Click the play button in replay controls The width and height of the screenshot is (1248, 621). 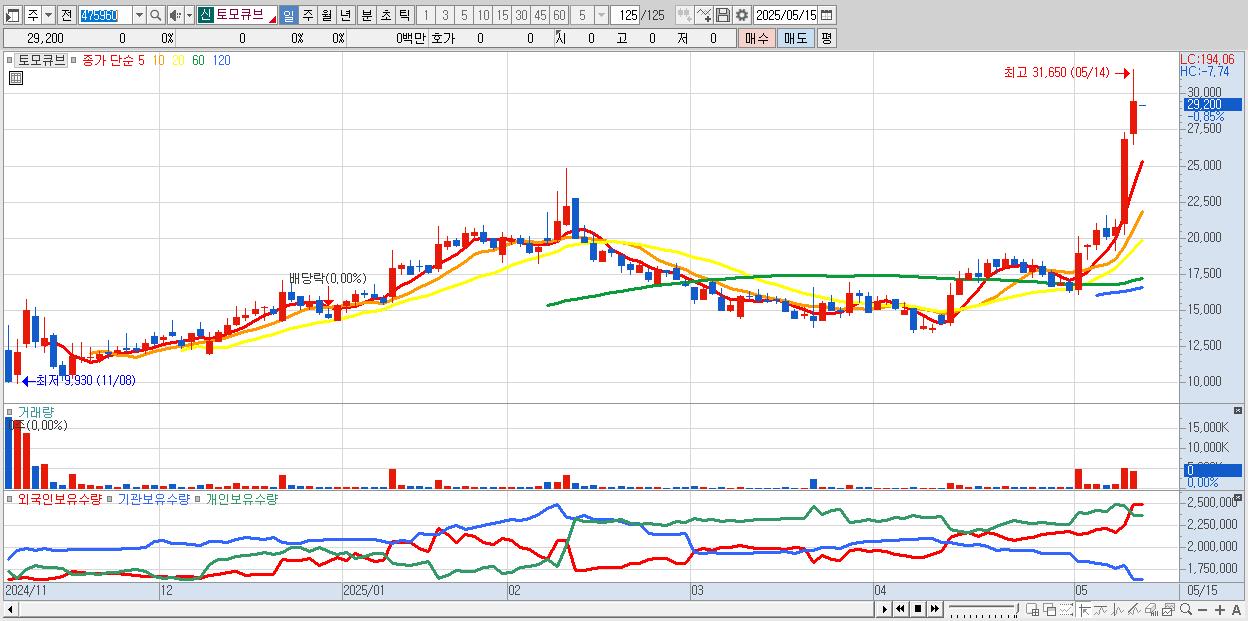pos(884,609)
